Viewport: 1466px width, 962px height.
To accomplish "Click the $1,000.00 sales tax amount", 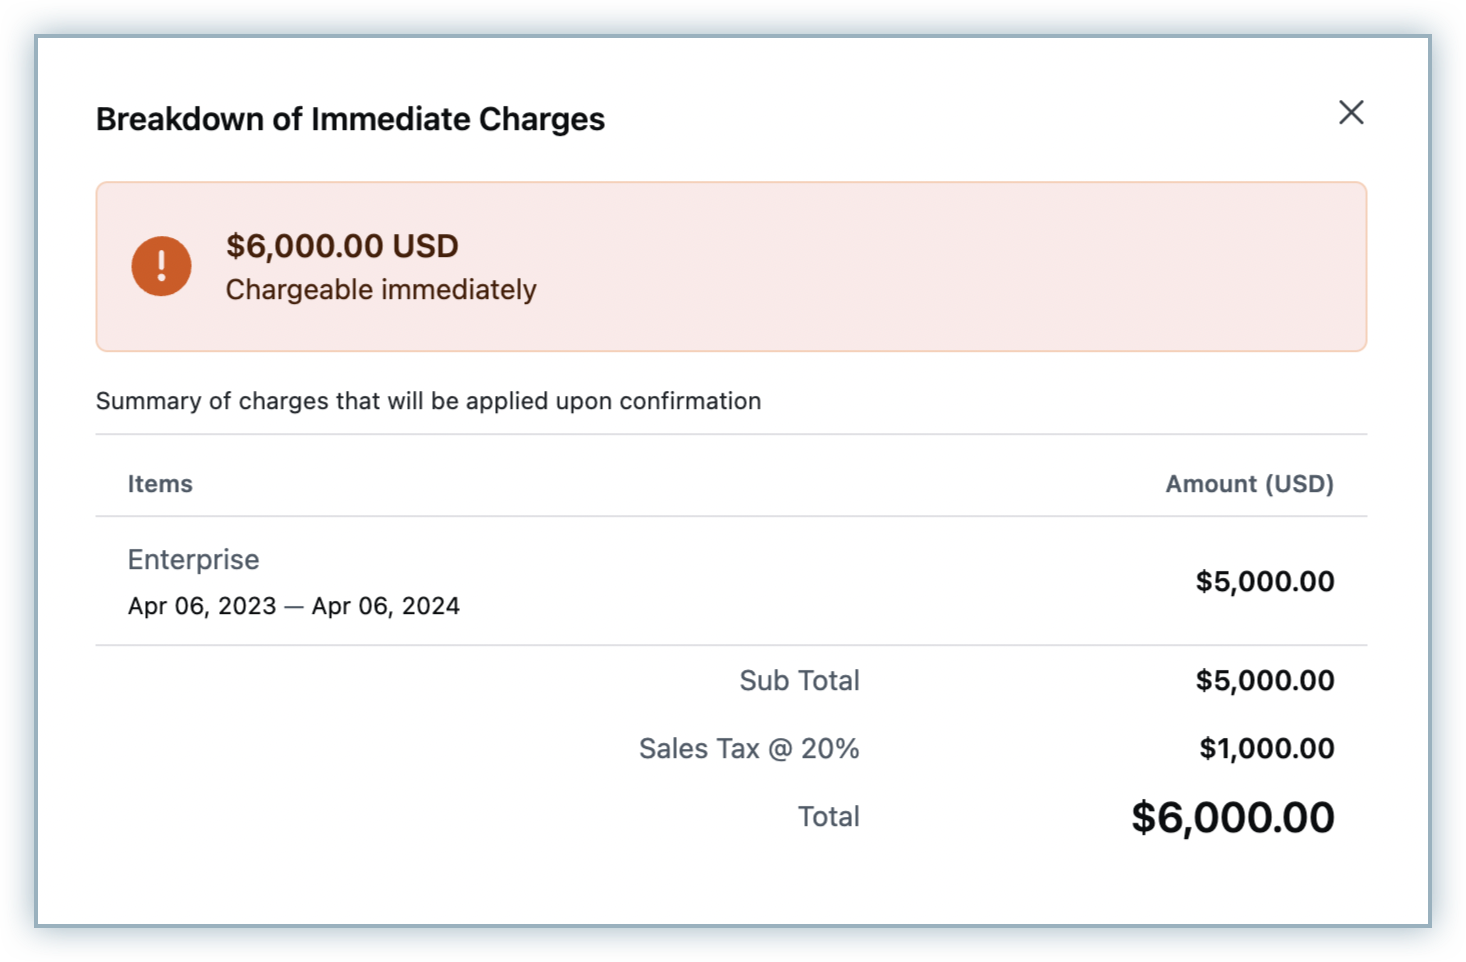I will [x=1266, y=749].
